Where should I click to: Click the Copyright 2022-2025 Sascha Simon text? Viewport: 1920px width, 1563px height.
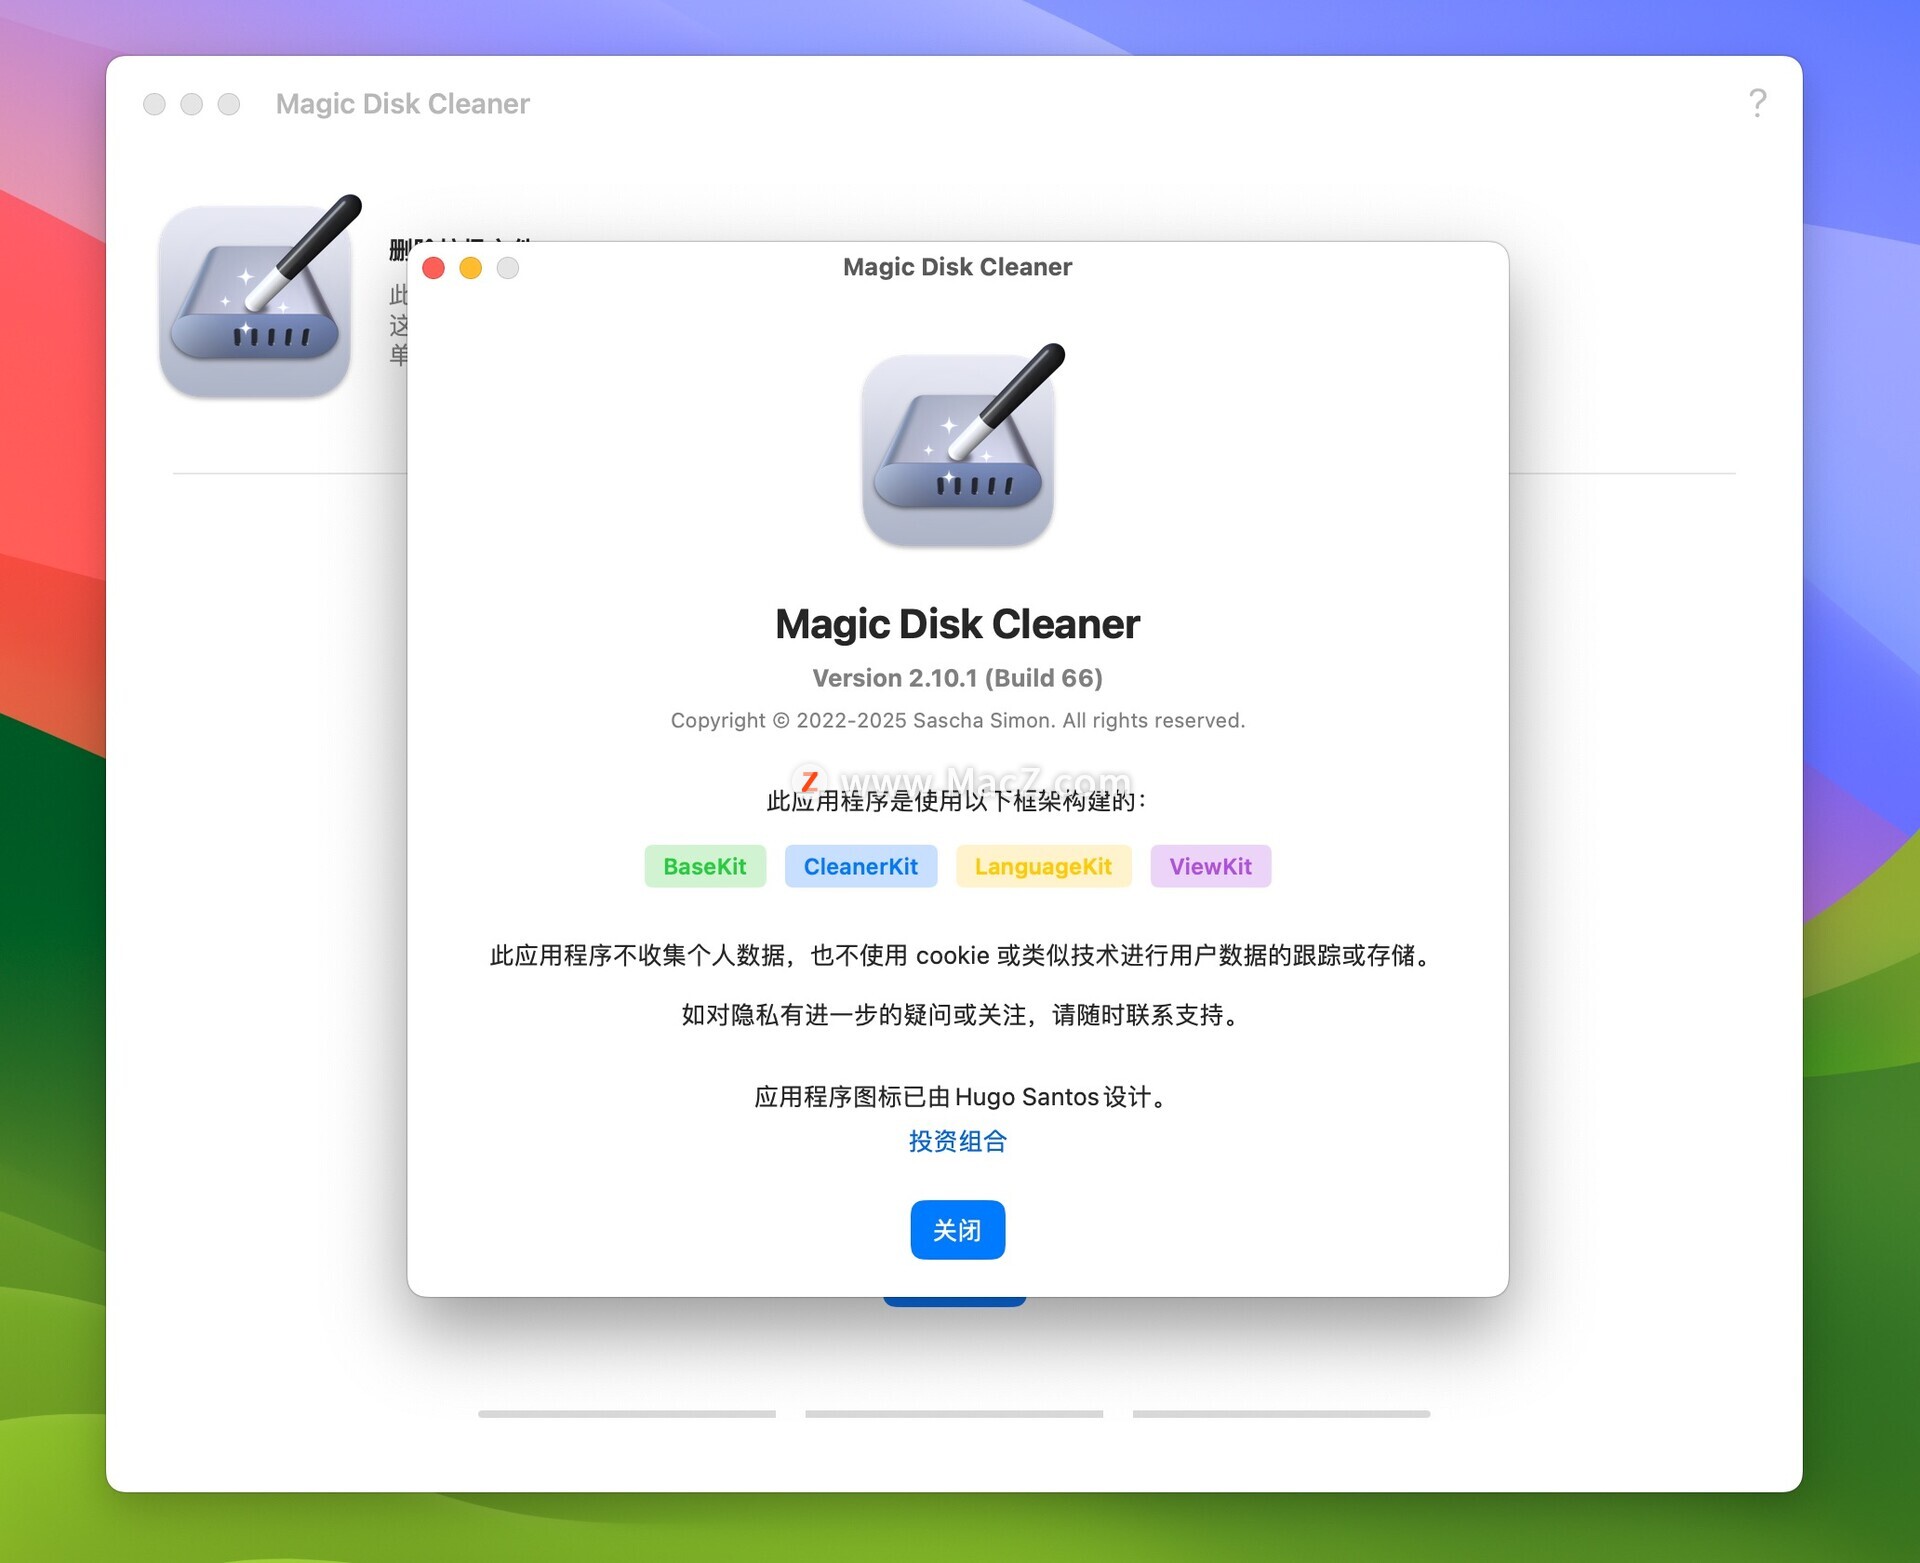957,720
